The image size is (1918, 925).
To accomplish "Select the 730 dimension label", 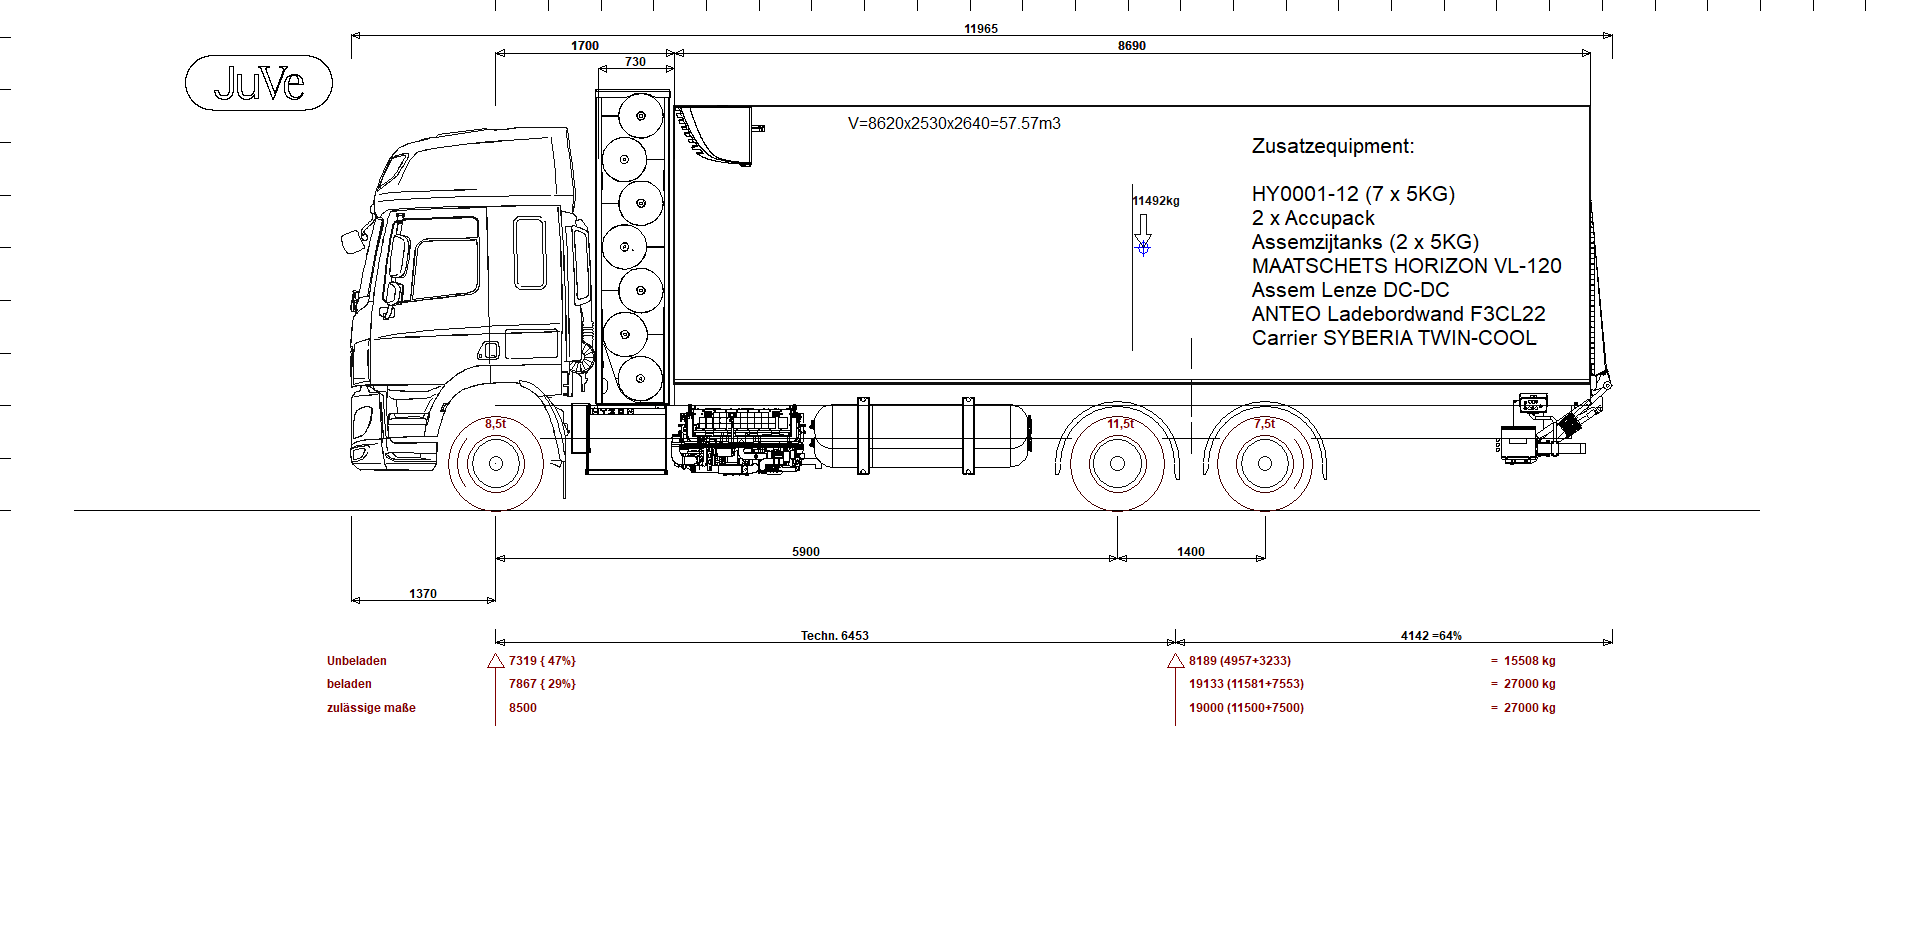I will 635,62.
